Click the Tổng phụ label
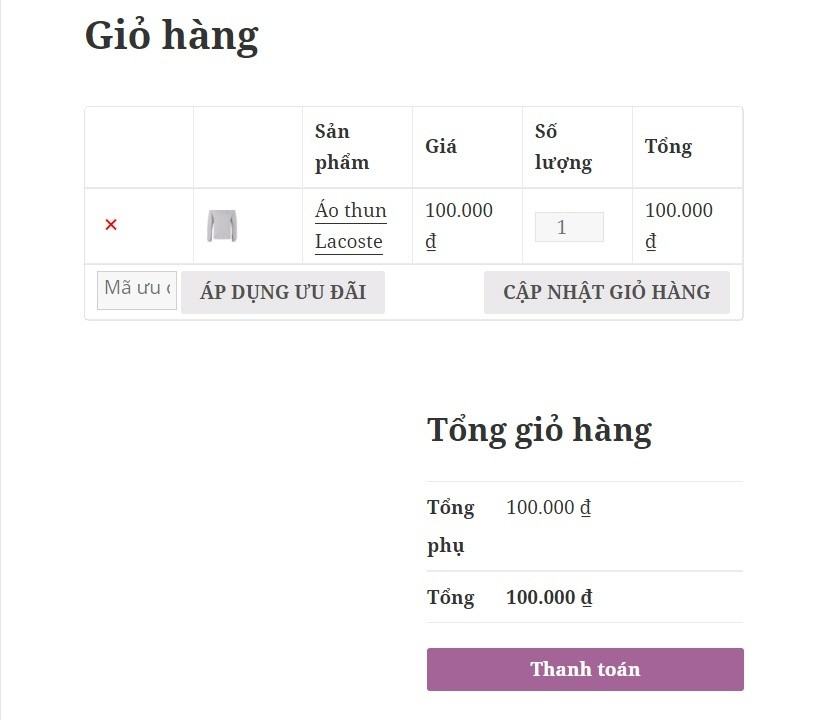Viewport: 825px width, 720px height. click(450, 526)
